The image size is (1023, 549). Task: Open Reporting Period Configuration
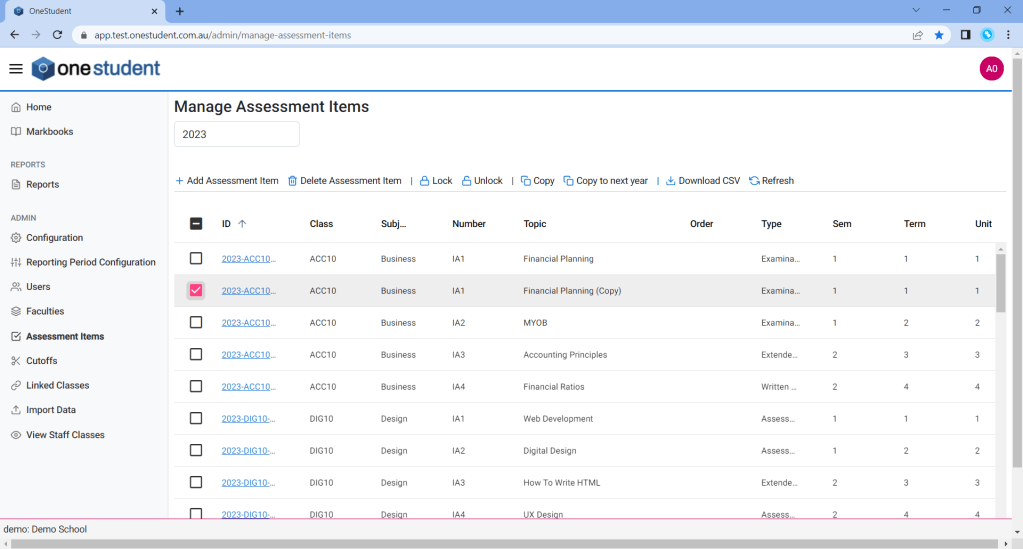pos(90,263)
